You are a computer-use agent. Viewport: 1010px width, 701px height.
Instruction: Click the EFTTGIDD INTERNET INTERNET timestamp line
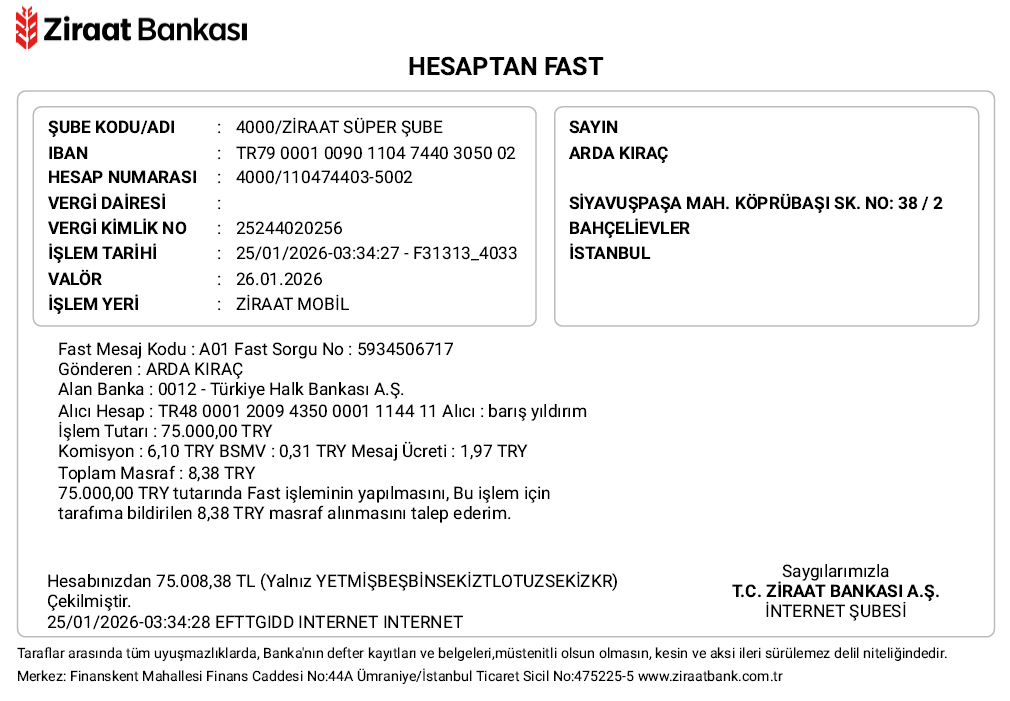pyautogui.click(x=255, y=622)
